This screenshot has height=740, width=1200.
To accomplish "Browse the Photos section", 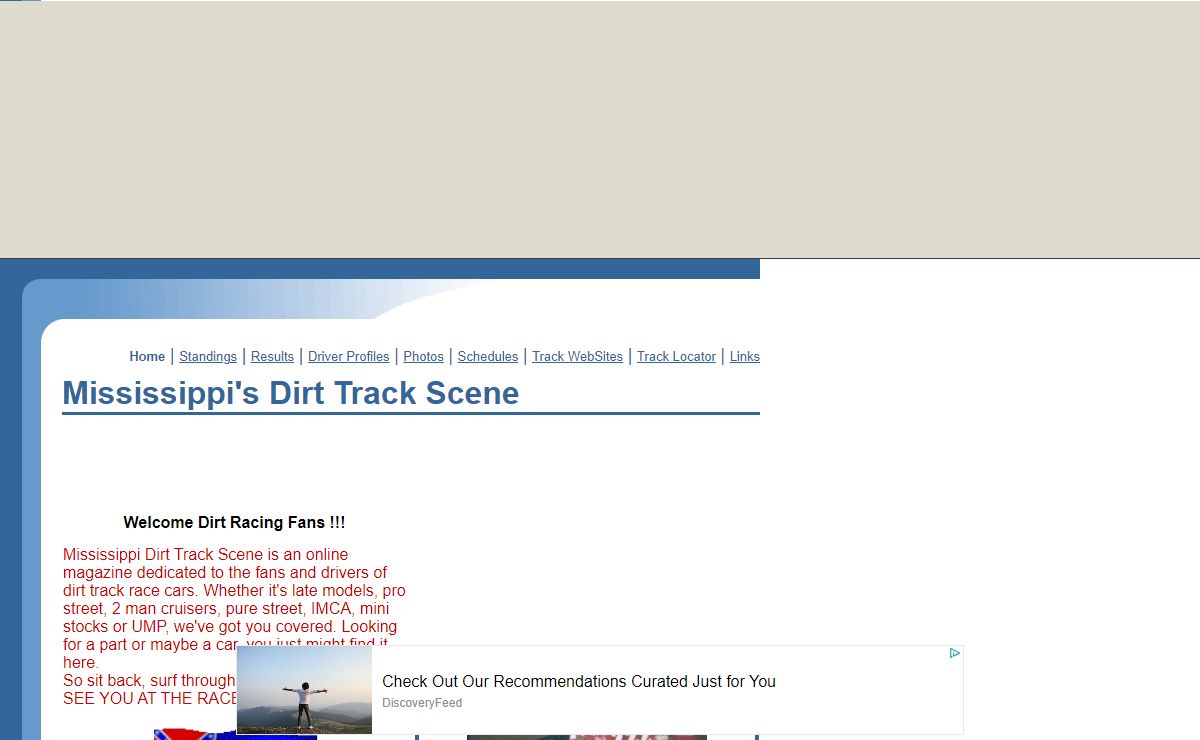I will tap(423, 357).
